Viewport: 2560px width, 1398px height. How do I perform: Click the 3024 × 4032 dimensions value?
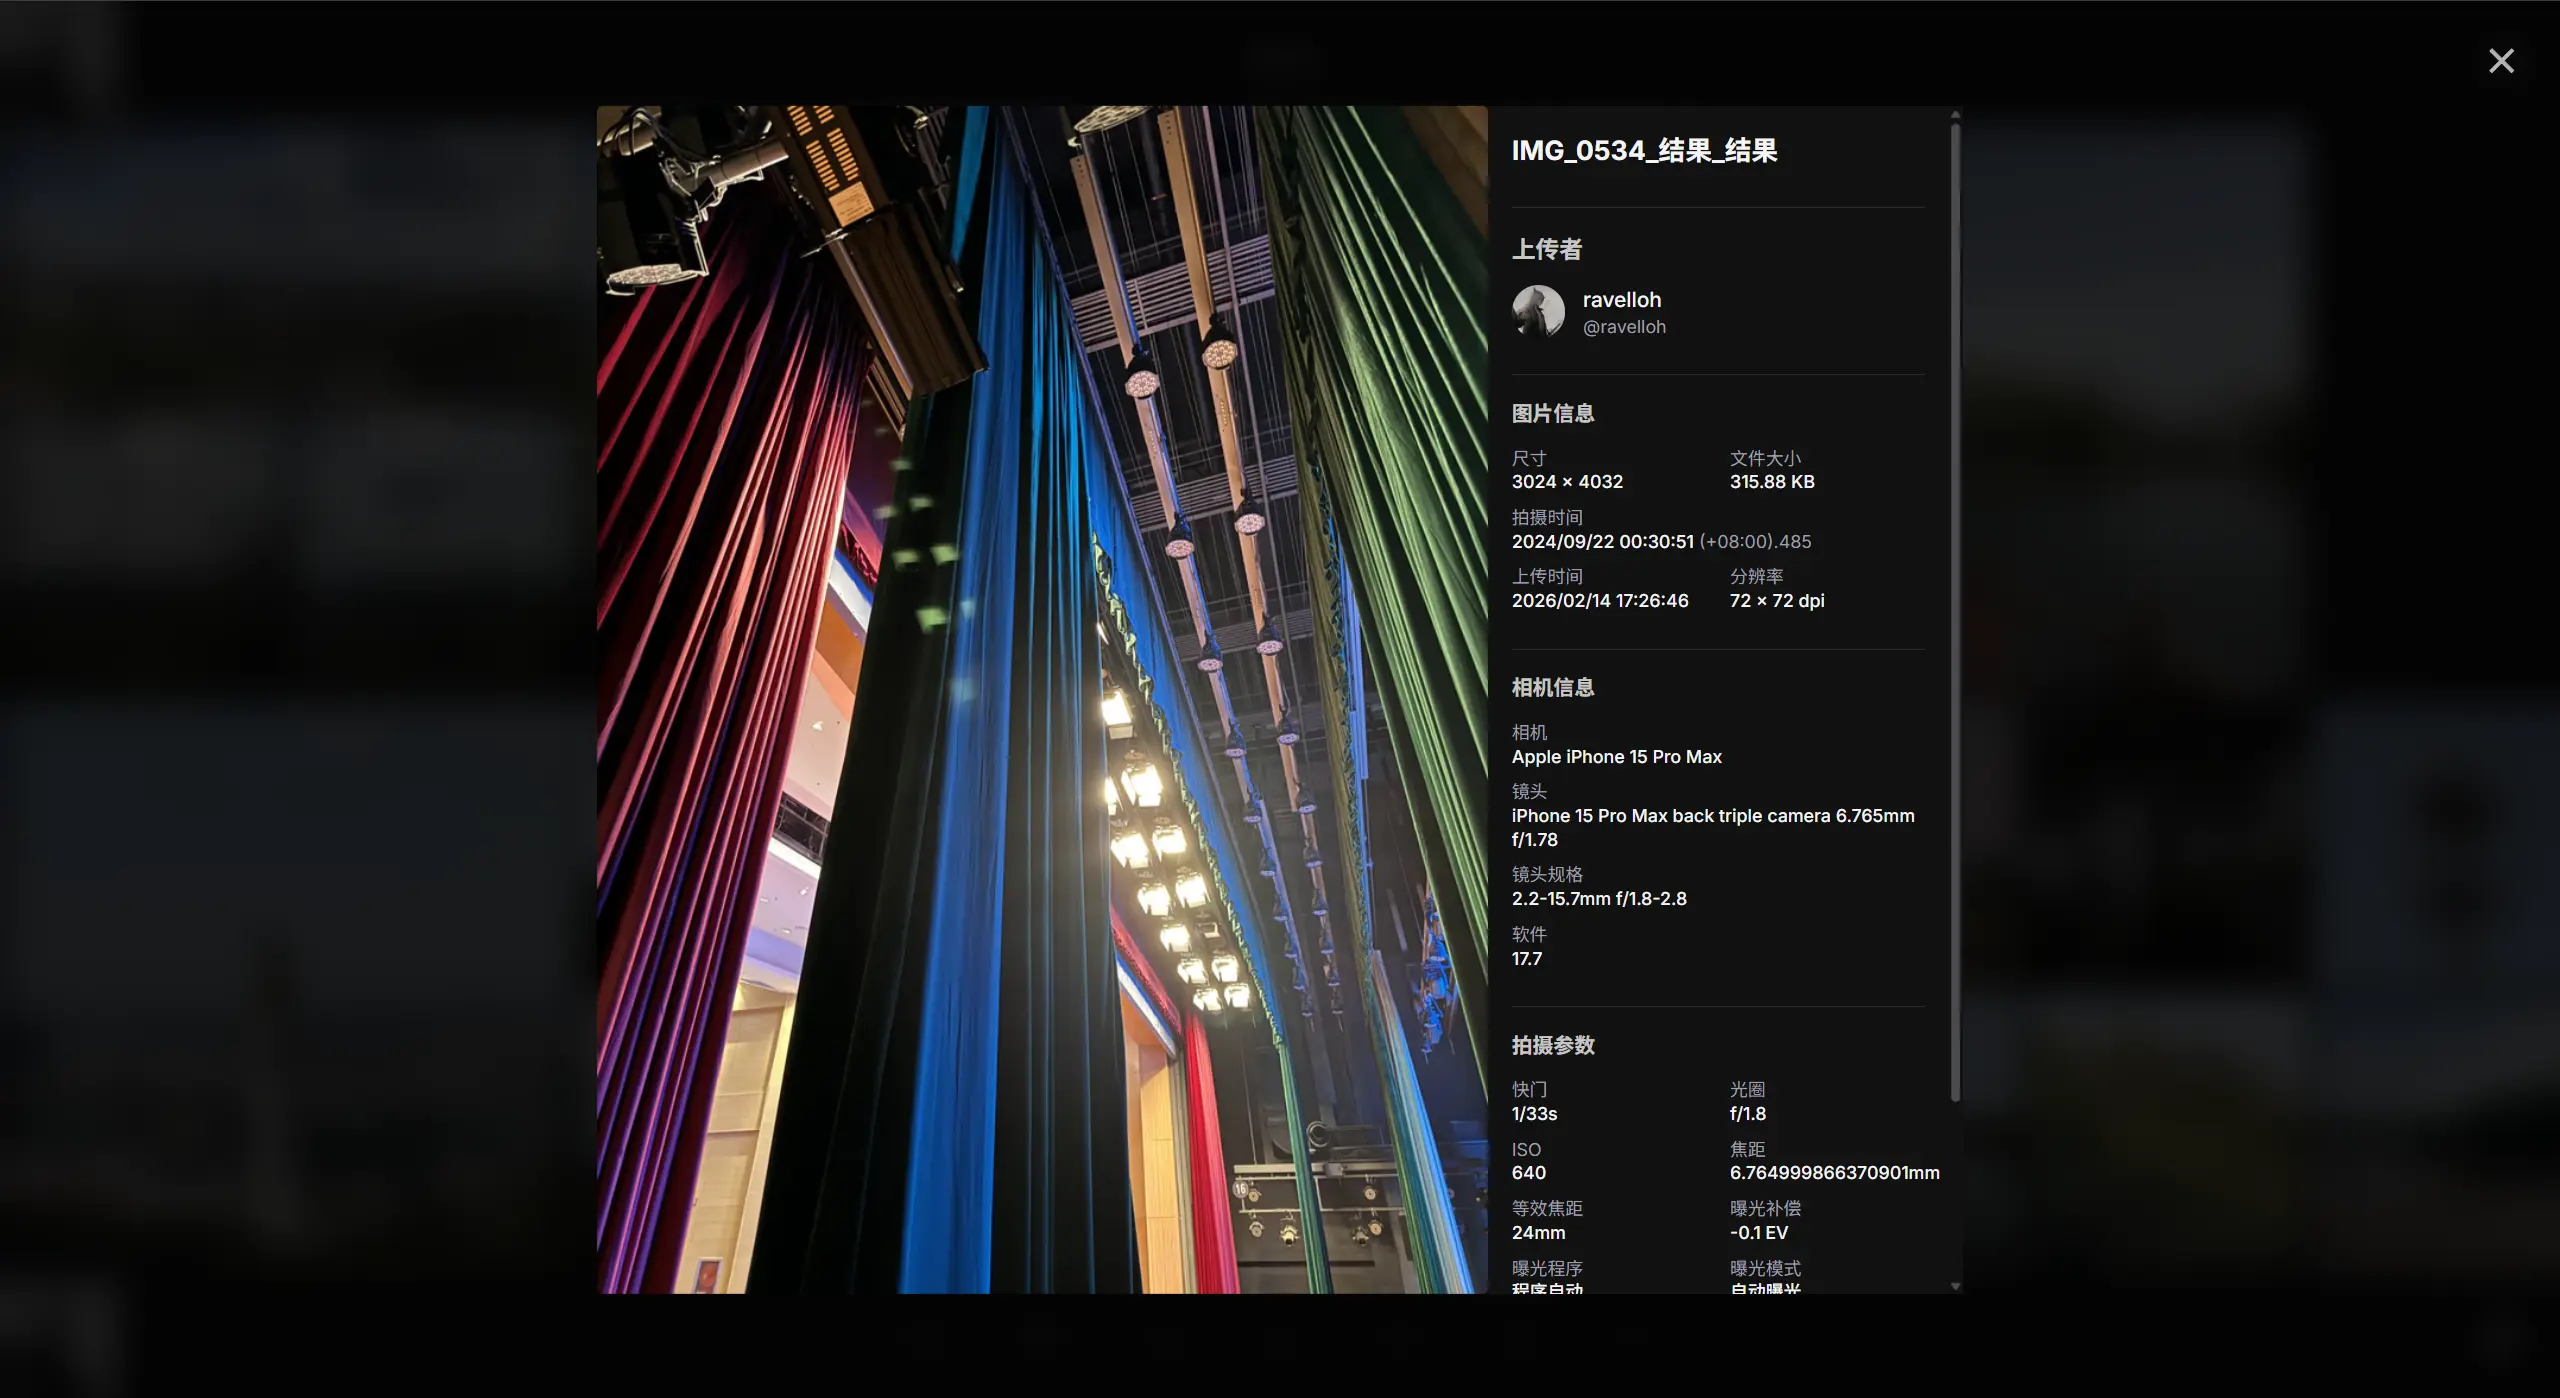(x=1567, y=482)
